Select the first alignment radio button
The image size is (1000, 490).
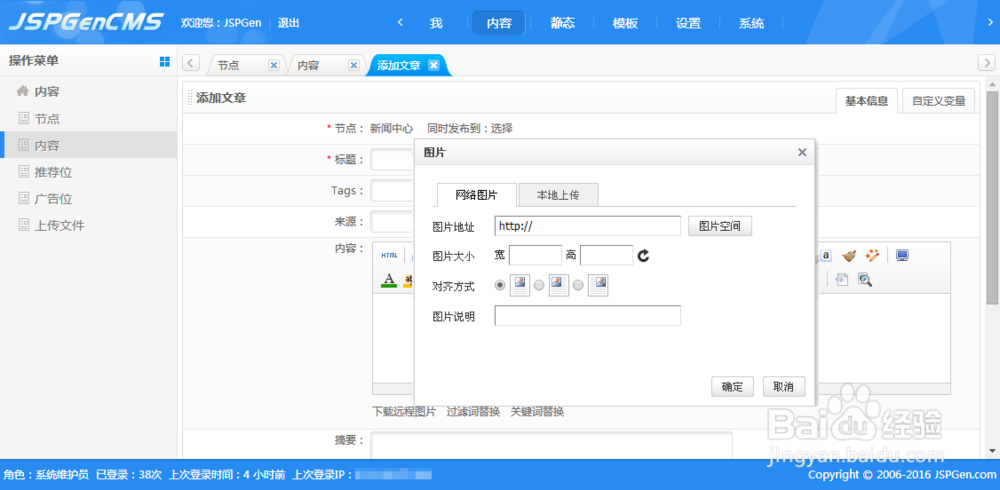[501, 285]
